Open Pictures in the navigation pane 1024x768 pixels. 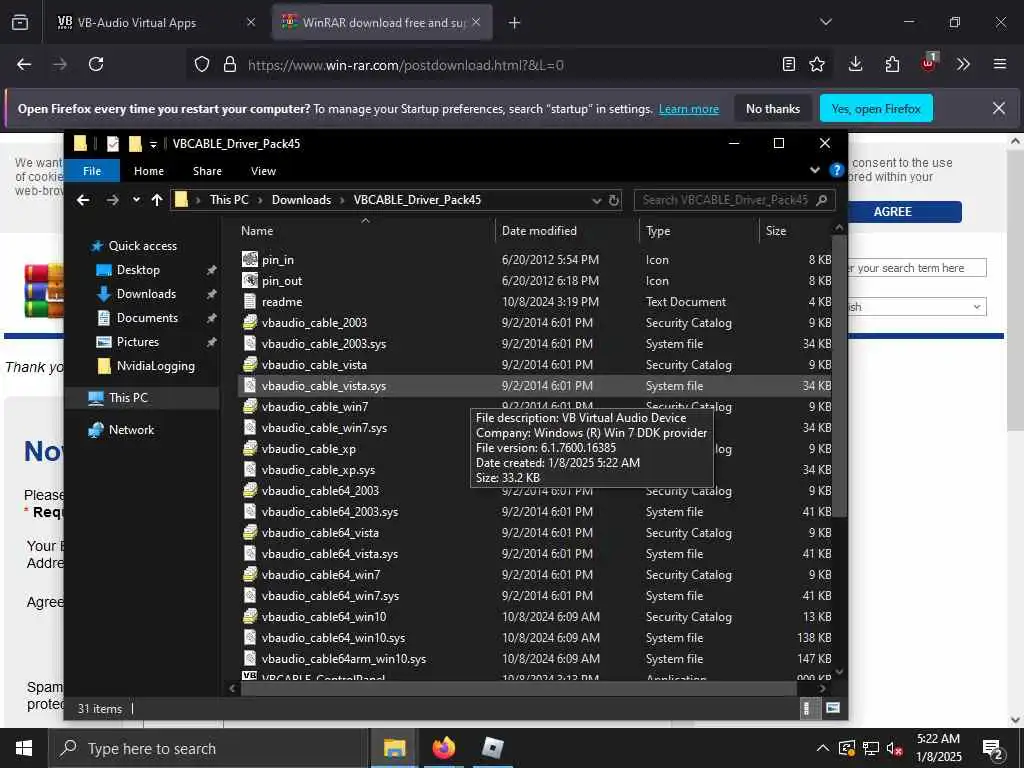click(137, 342)
